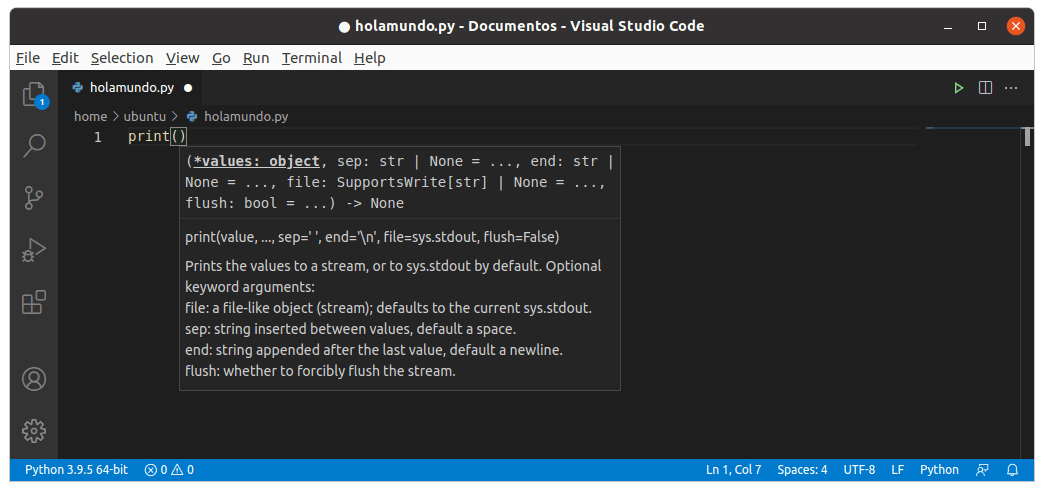Open the Terminal menu
This screenshot has width=1044, height=491.
[x=311, y=58]
